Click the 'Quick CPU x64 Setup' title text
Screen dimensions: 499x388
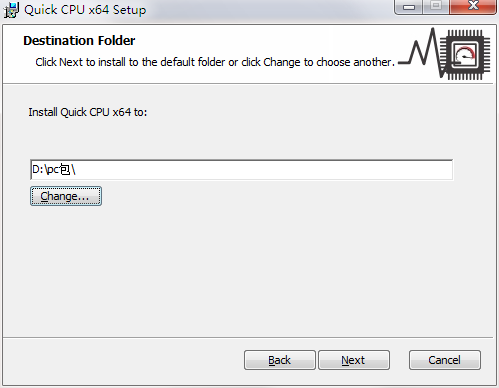(85, 10)
